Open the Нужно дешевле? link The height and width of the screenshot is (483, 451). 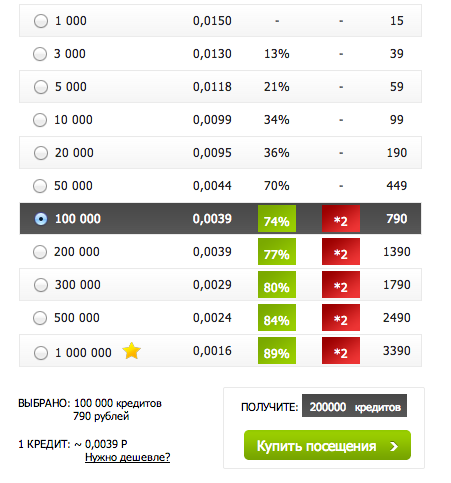pyautogui.click(x=127, y=457)
